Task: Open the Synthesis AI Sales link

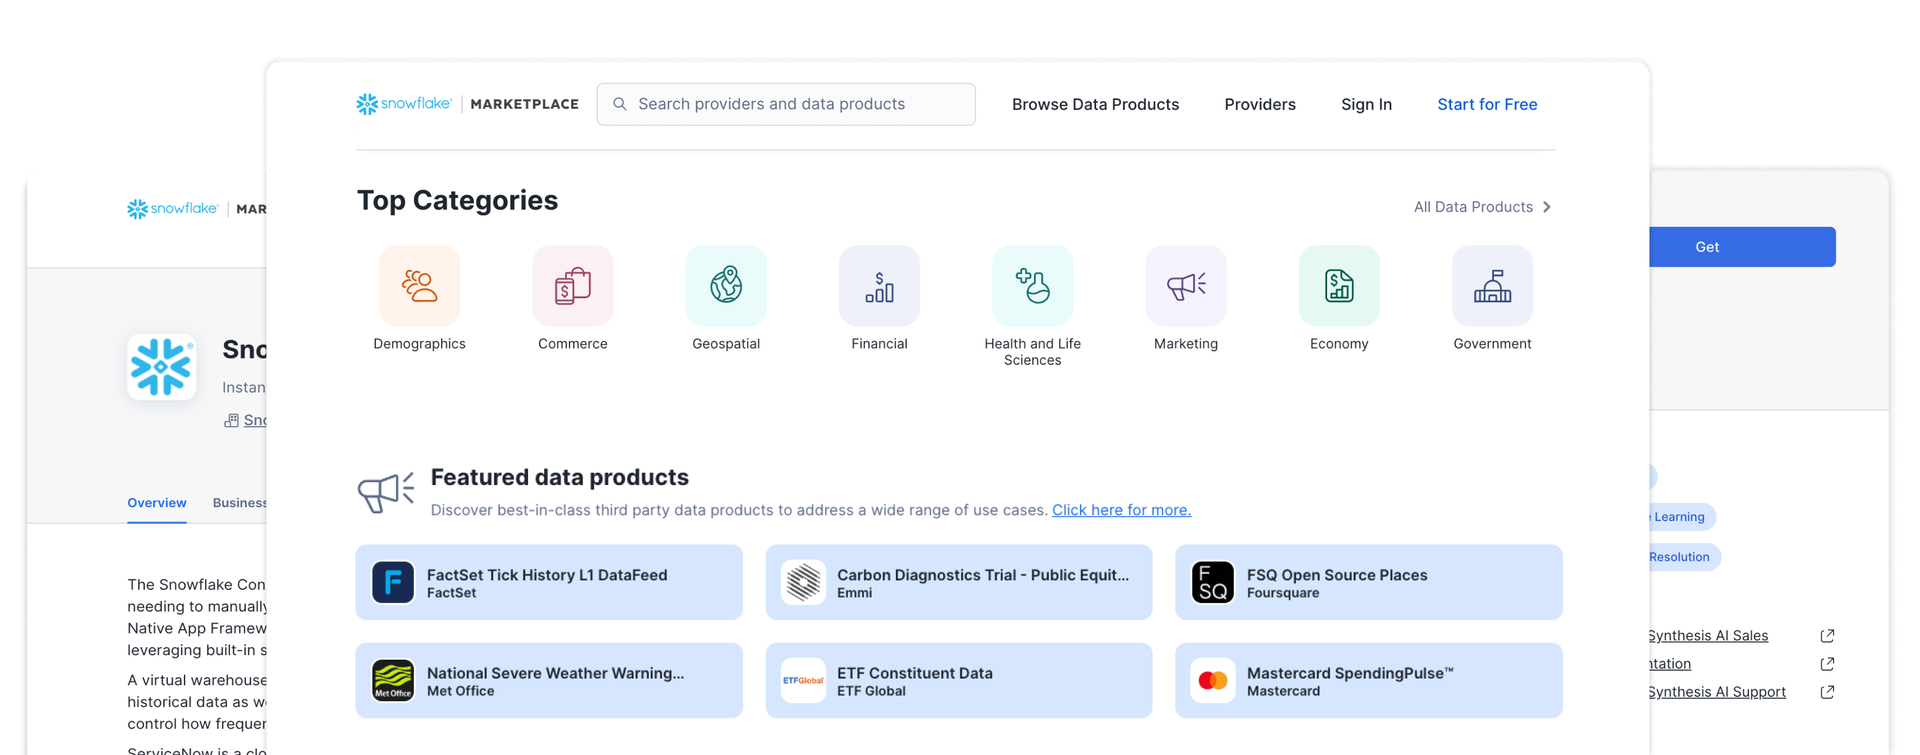Action: 1708,636
